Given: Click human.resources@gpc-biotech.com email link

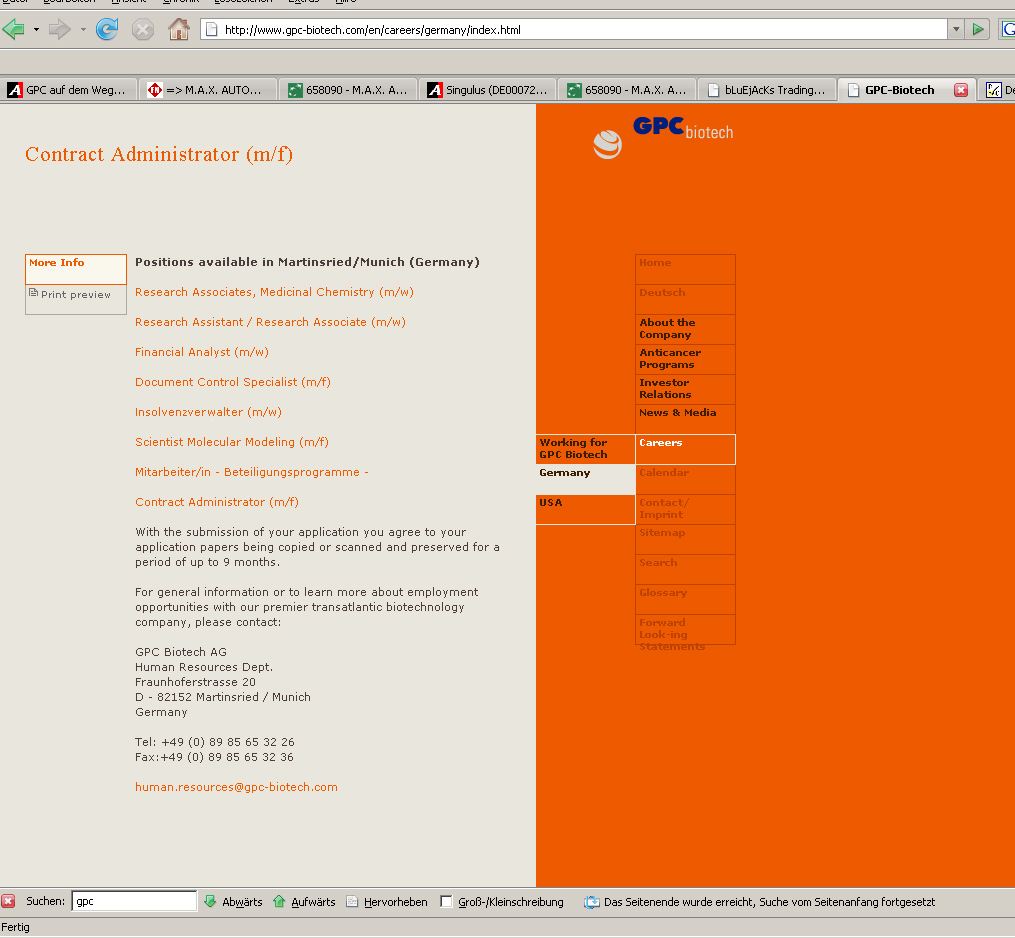Looking at the screenshot, I should coord(236,787).
